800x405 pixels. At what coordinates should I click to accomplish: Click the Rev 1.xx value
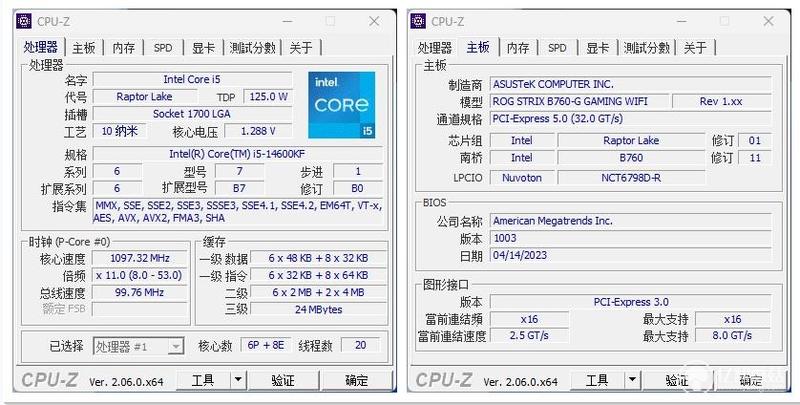click(721, 102)
